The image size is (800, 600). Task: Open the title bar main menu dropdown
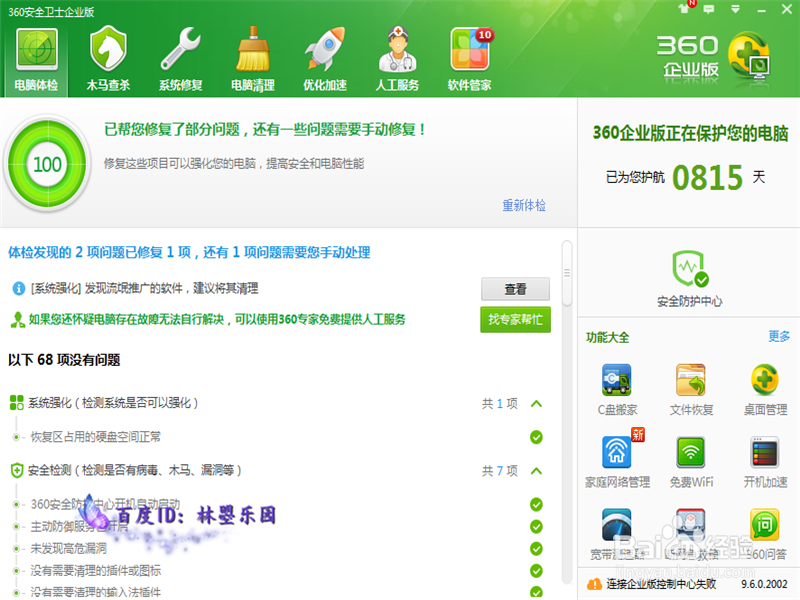[736, 8]
